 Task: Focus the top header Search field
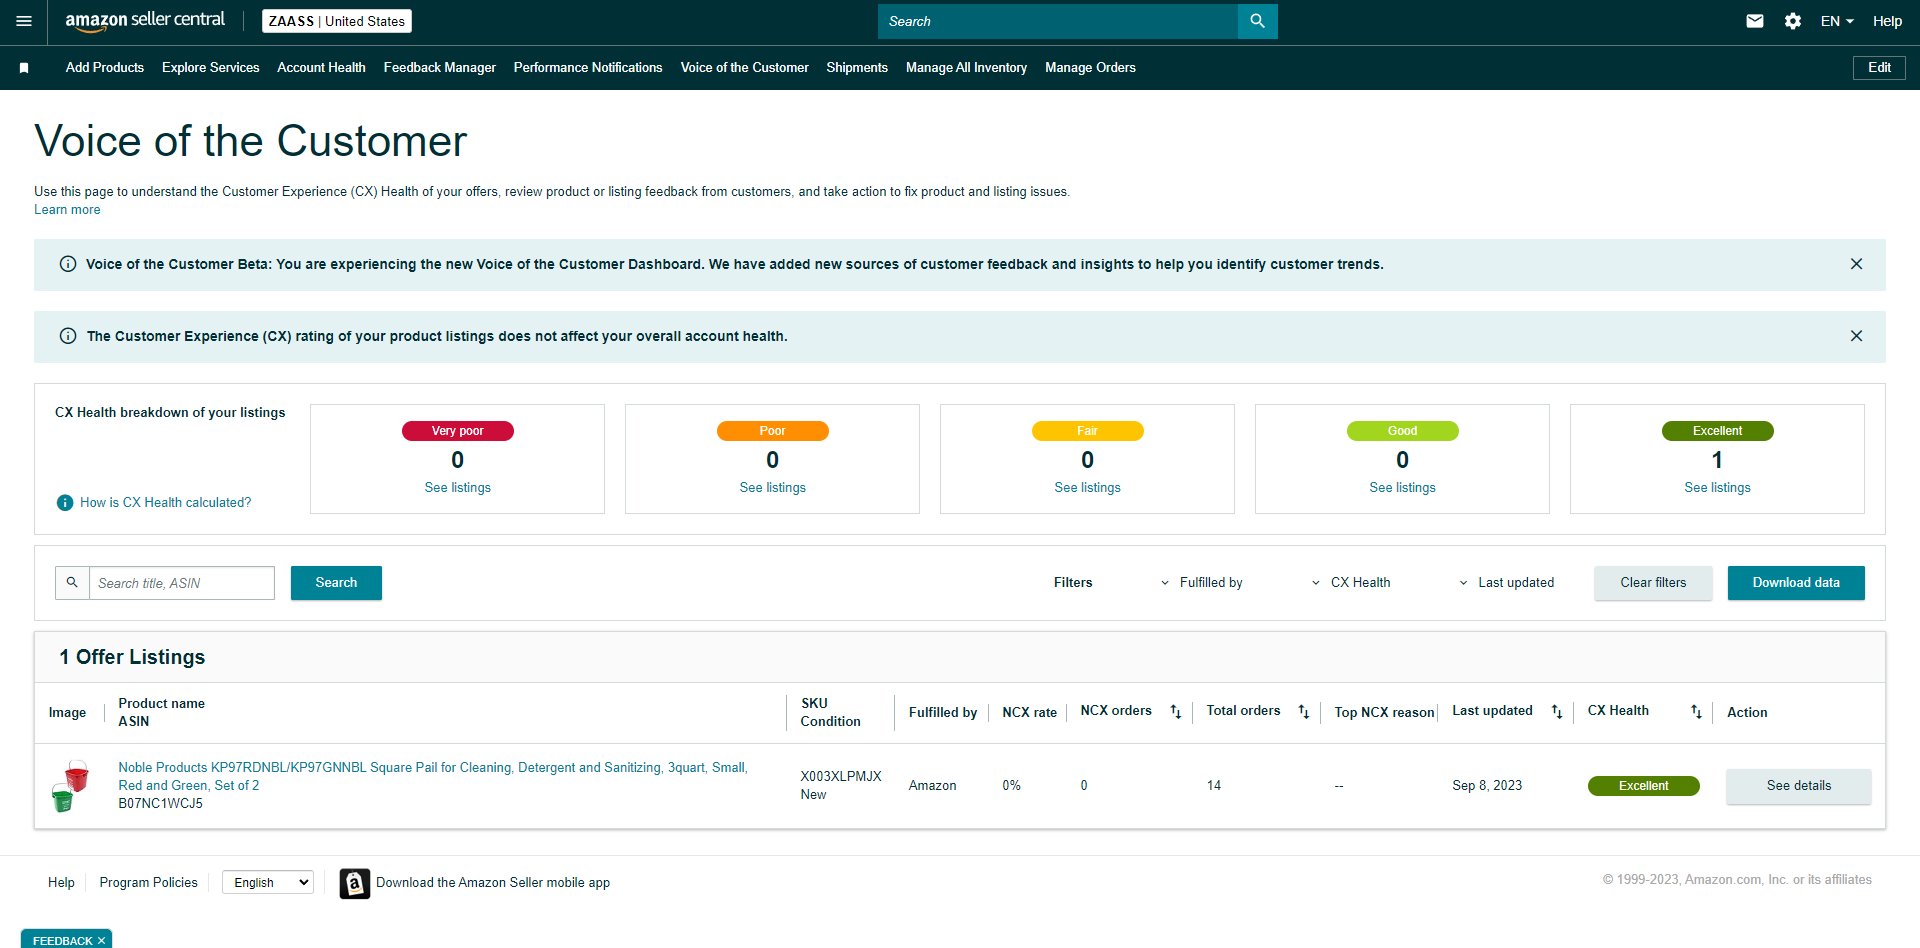click(x=1058, y=21)
